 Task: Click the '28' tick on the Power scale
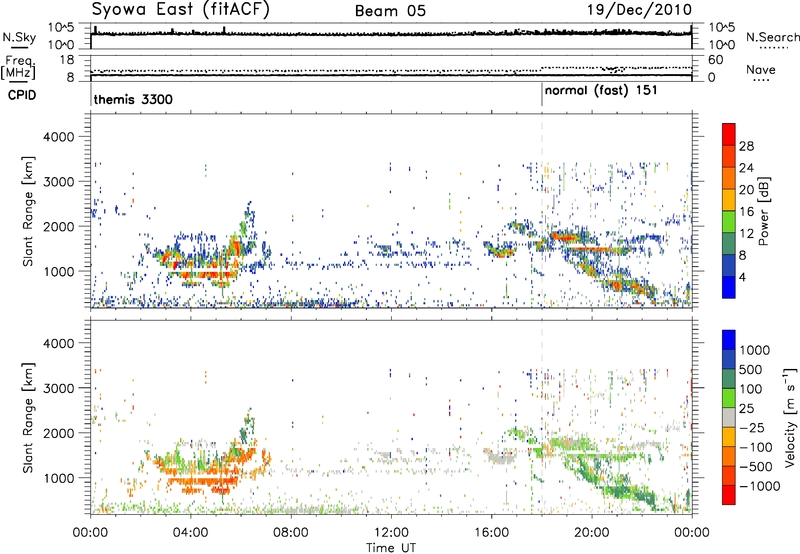[x=746, y=146]
